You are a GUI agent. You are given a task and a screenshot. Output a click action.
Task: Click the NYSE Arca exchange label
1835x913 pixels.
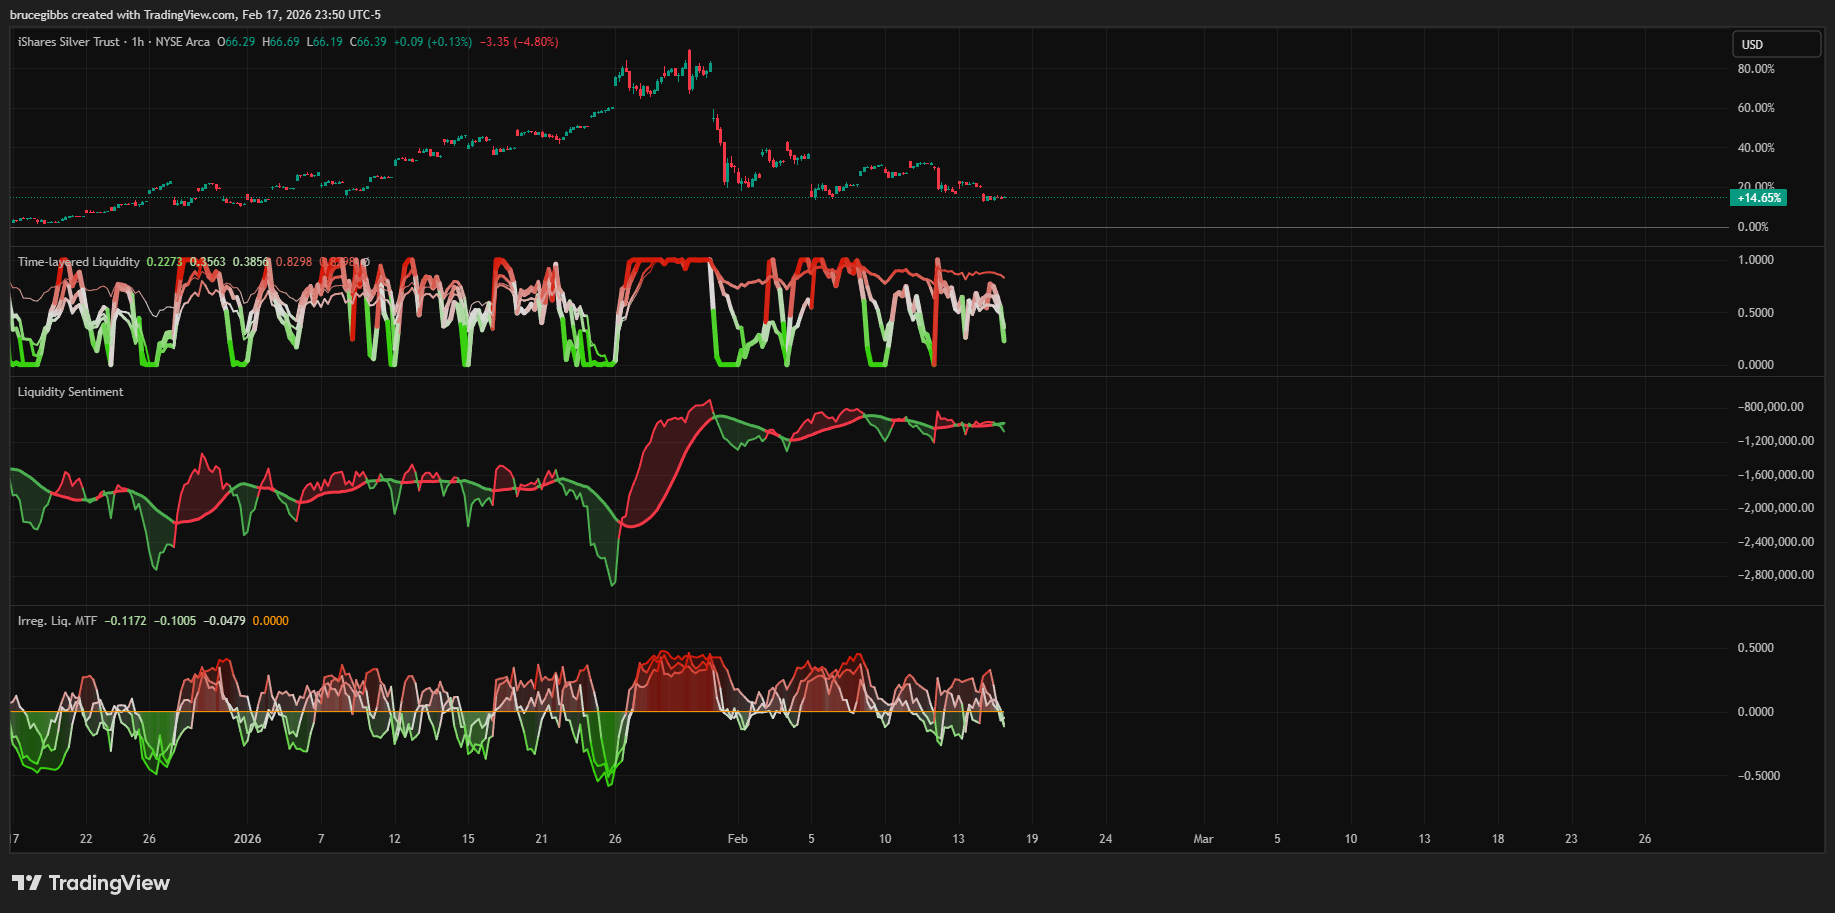(182, 42)
